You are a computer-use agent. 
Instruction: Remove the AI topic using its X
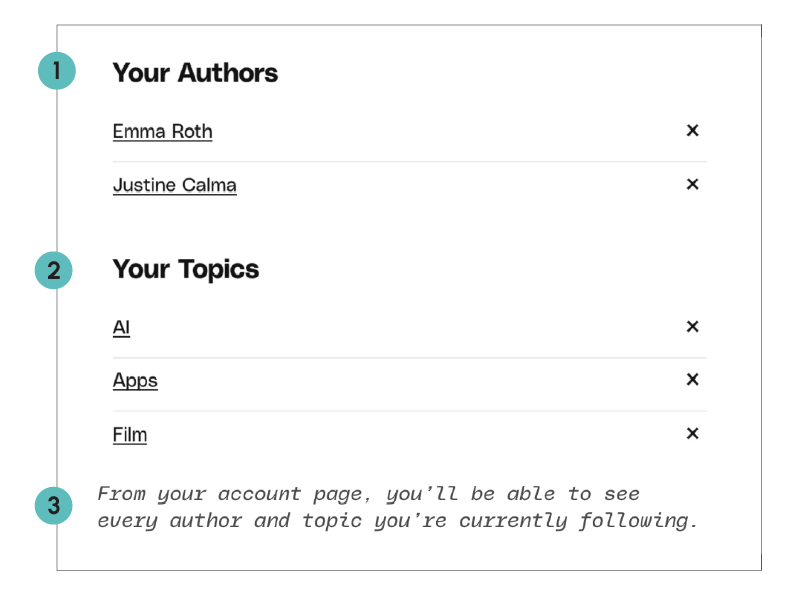pyautogui.click(x=692, y=327)
